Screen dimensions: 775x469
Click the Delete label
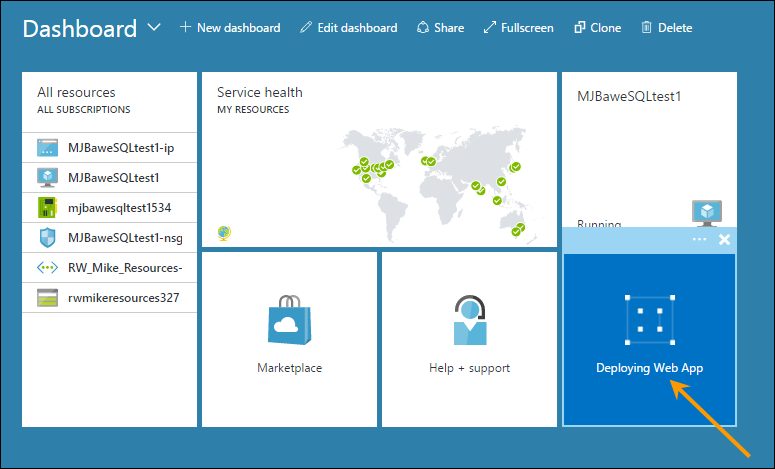(x=675, y=28)
